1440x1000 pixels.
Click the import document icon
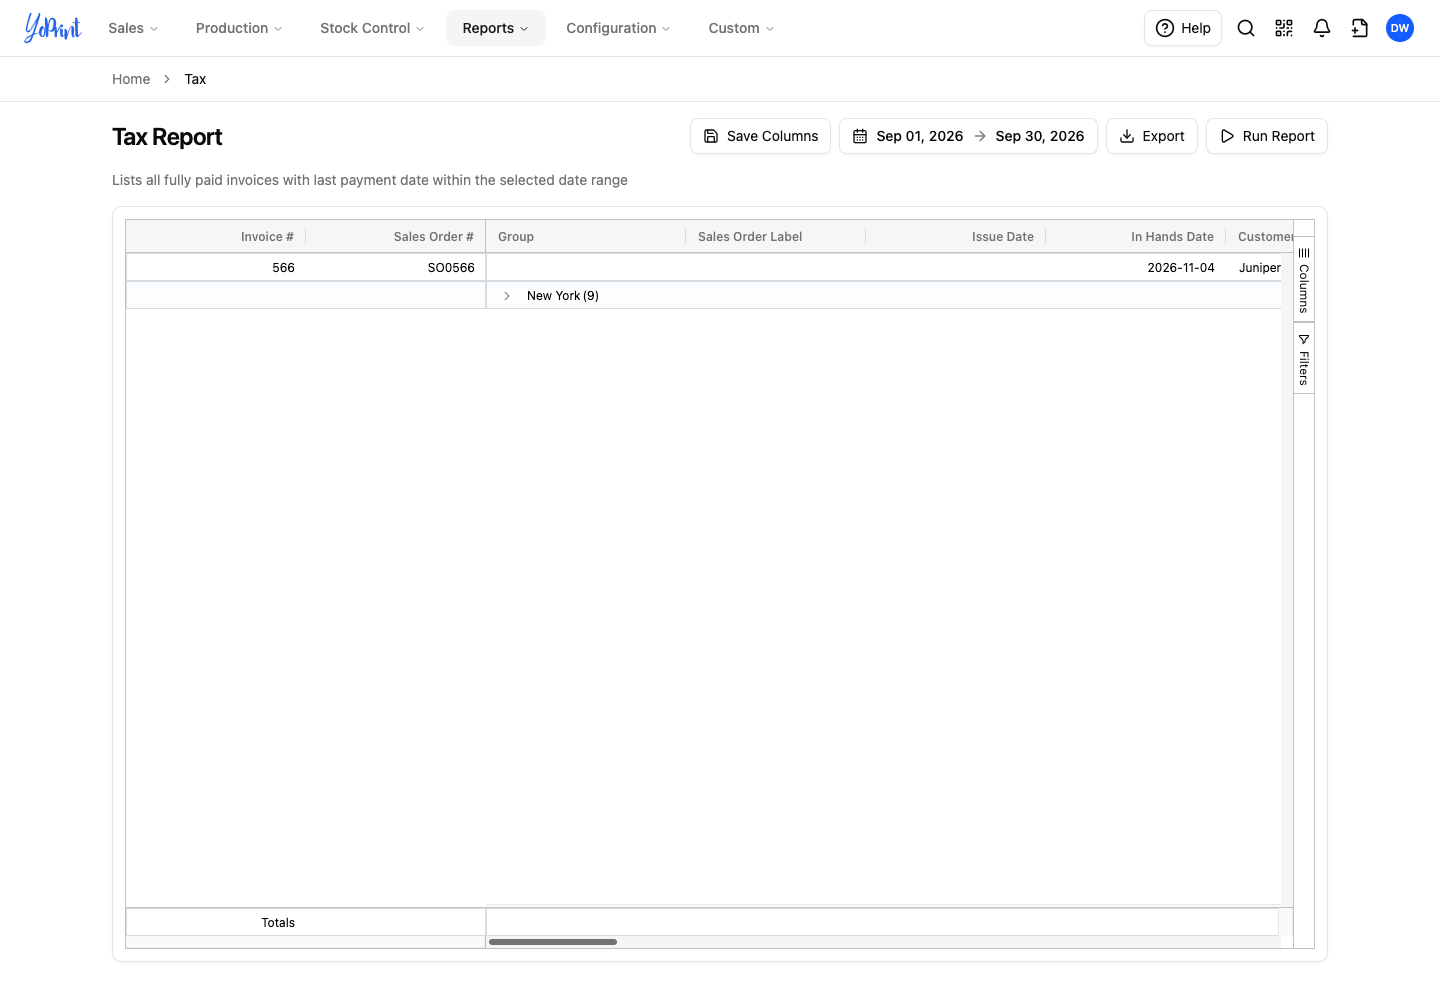pos(1360,28)
